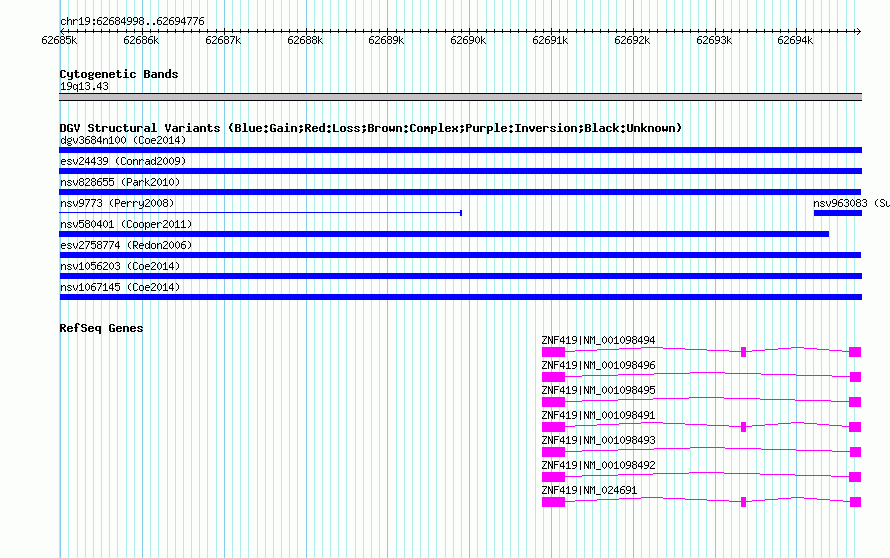The height and width of the screenshot is (558, 890).
Task: Open the Cytogenetic Bands track title
Action: (x=119, y=74)
